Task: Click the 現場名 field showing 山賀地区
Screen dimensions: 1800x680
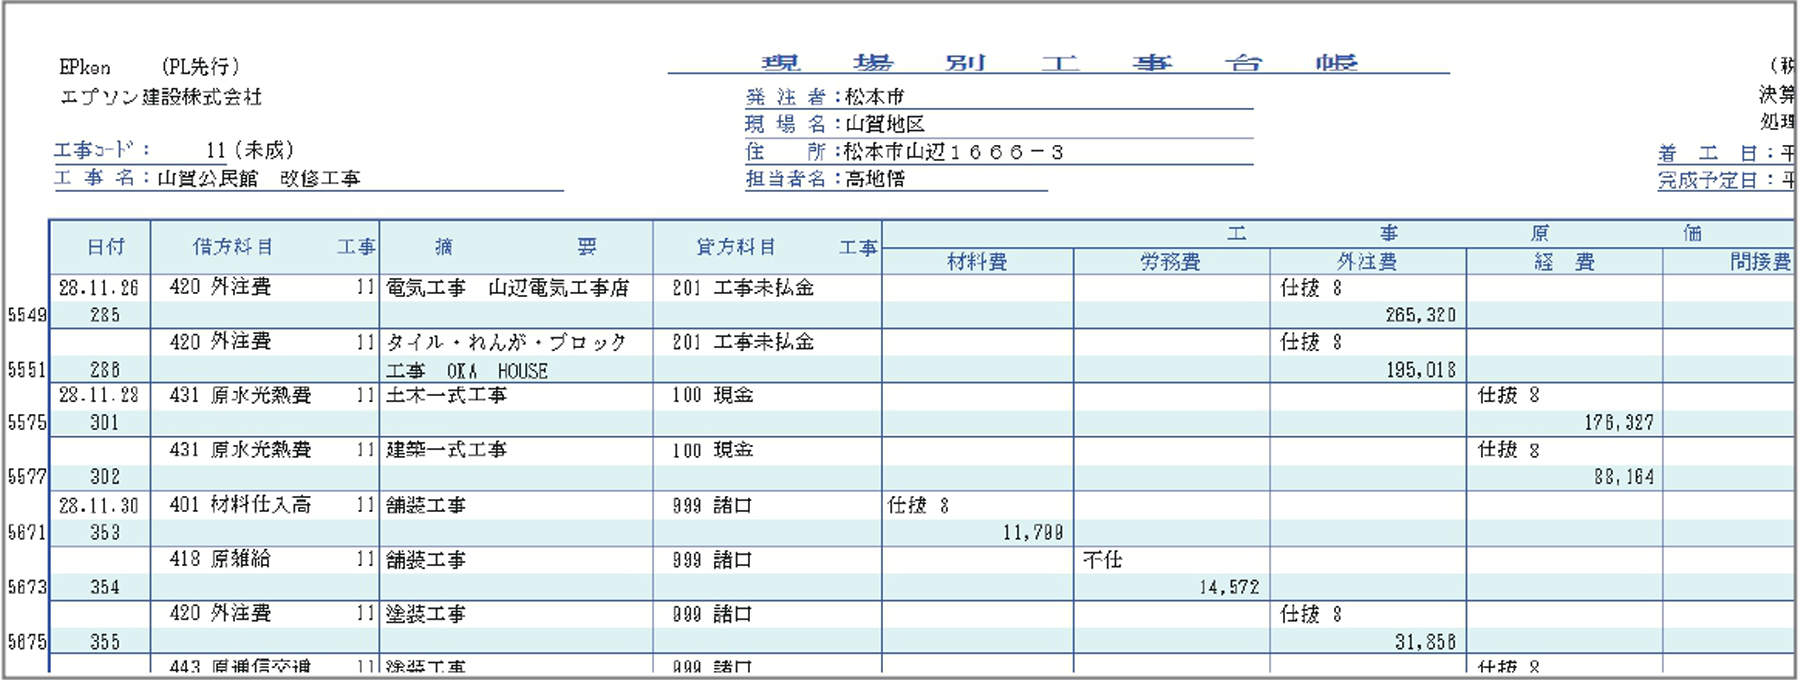Action: [x=884, y=124]
